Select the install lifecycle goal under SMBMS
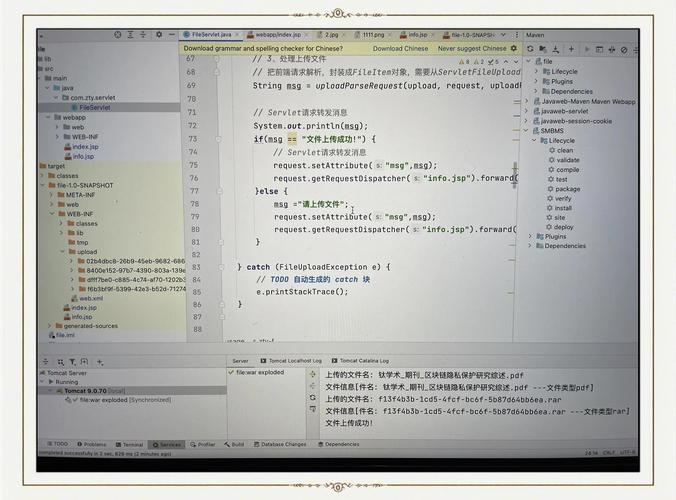This screenshot has width=676, height=500. coord(560,208)
